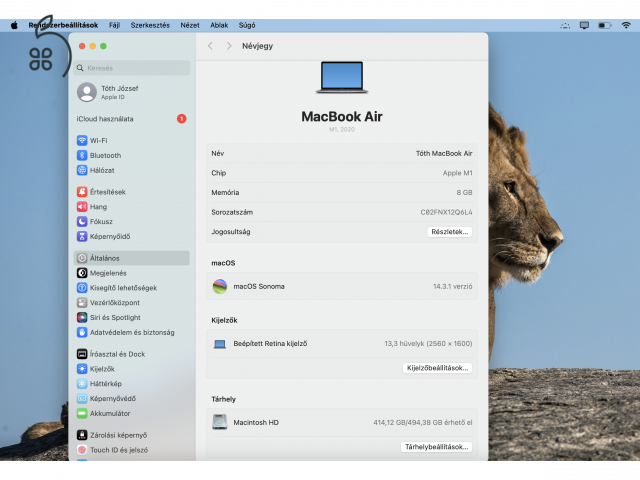Viewport: 640px width, 480px height.
Task: Click the Beépített Retina kijelző laptop icon
Action: tap(220, 344)
